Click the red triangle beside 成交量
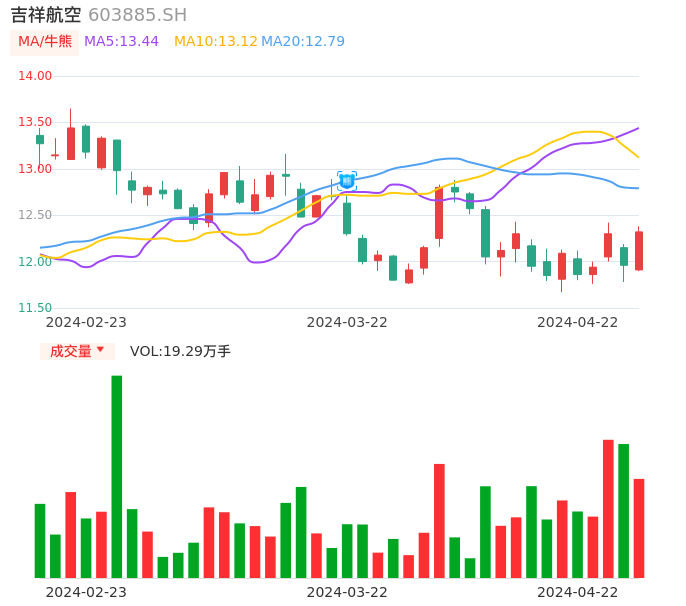 pos(100,350)
